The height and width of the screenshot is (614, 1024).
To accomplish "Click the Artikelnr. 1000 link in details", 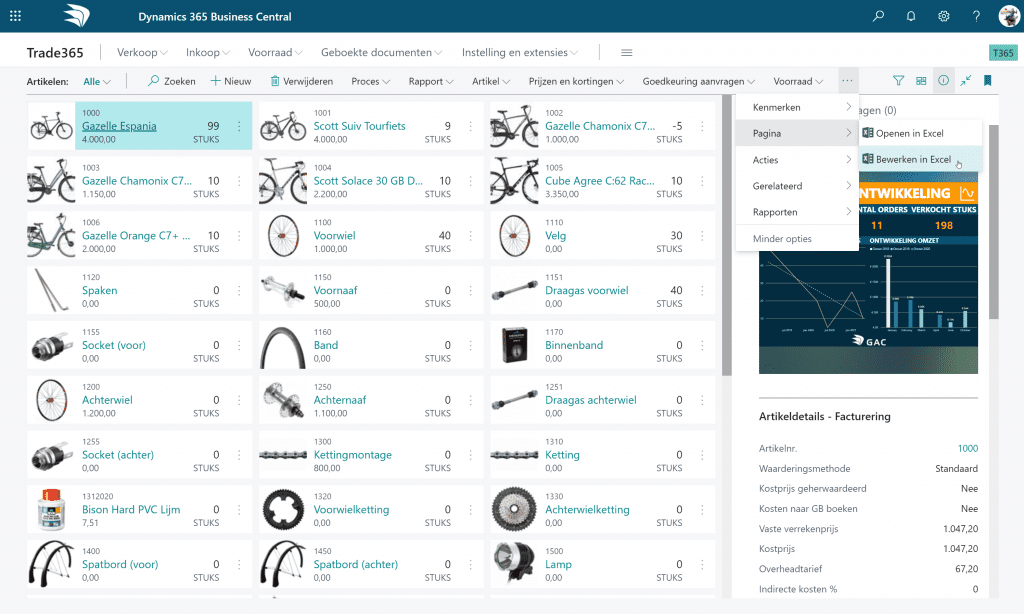I will click(968, 448).
